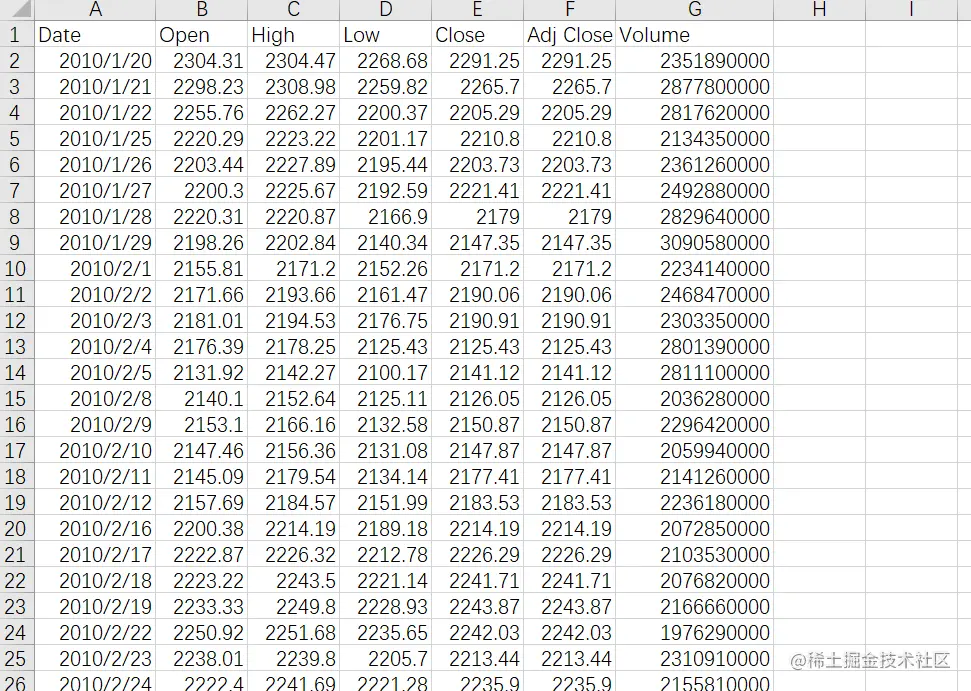Select Close column value 2242.03
Screen dimensions: 971x691
477,633
